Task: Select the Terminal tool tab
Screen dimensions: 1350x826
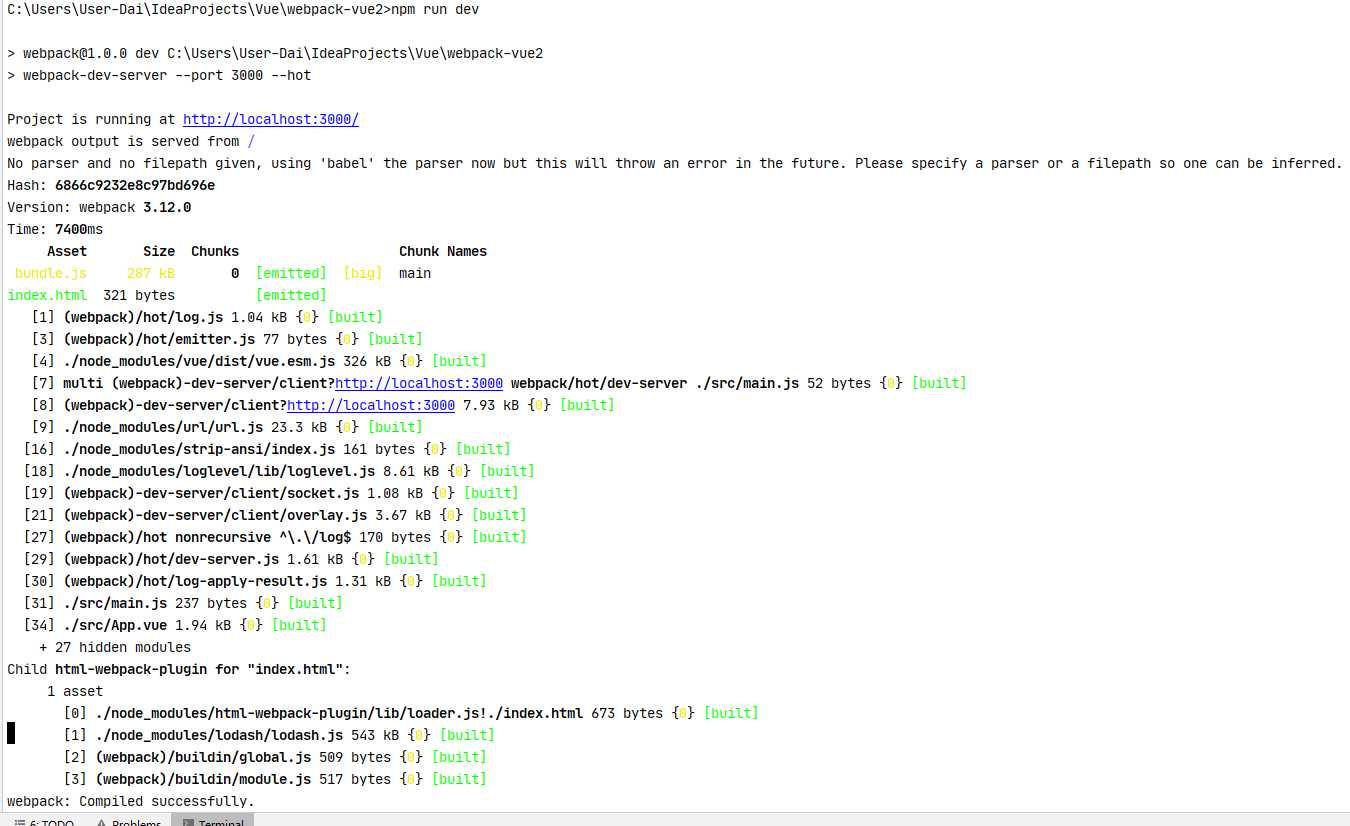Action: click(x=212, y=822)
